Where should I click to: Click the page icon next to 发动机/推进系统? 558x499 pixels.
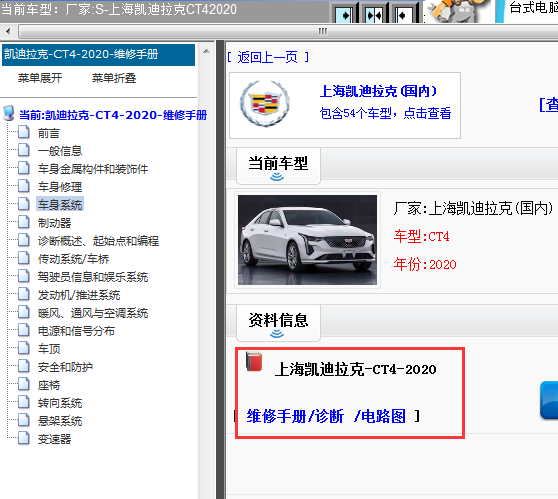24,294
